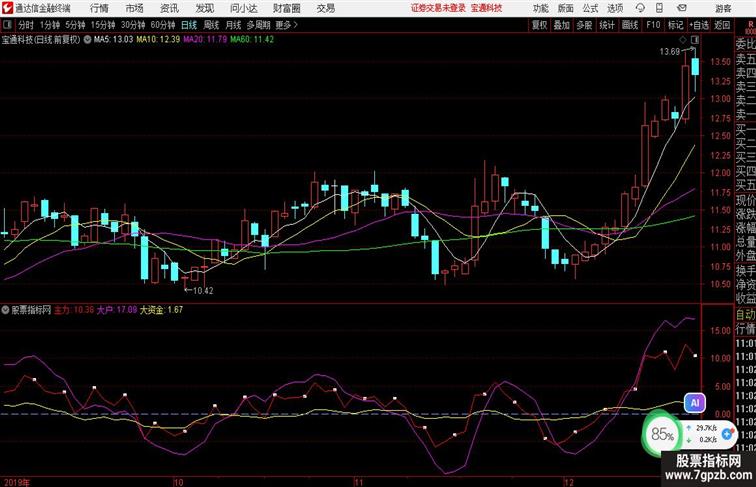
Task: Open the F10 company info button
Action: (653, 25)
